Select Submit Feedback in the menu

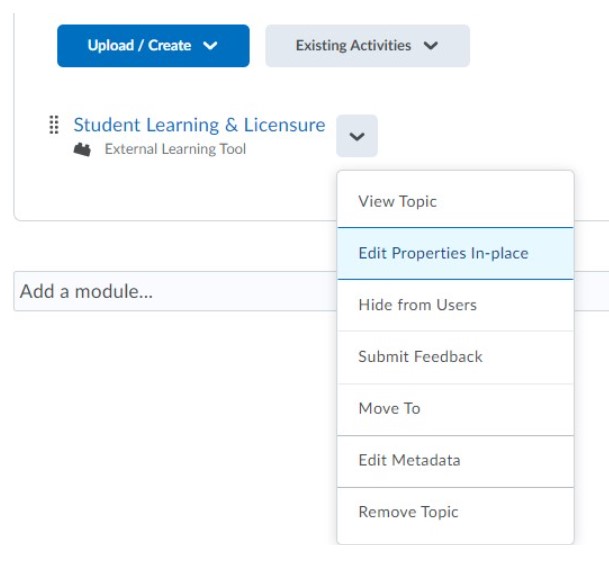456,357
